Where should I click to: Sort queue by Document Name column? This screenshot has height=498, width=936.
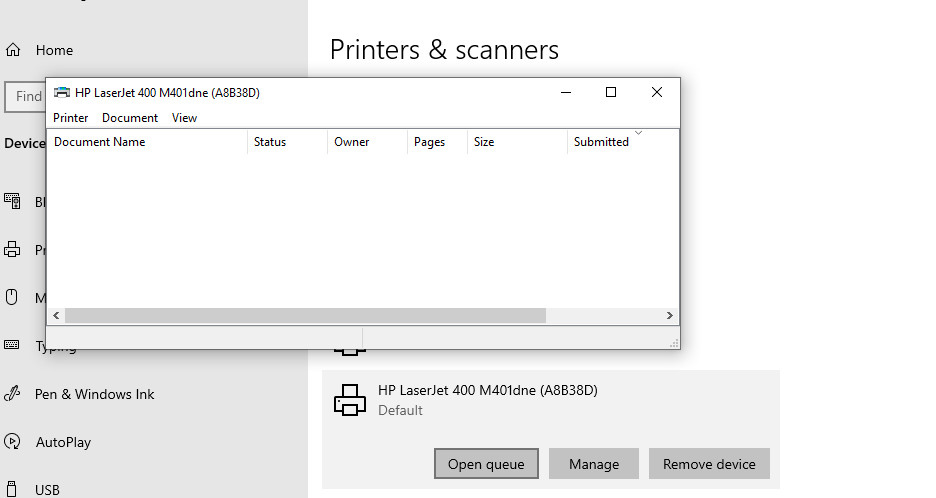coord(147,142)
